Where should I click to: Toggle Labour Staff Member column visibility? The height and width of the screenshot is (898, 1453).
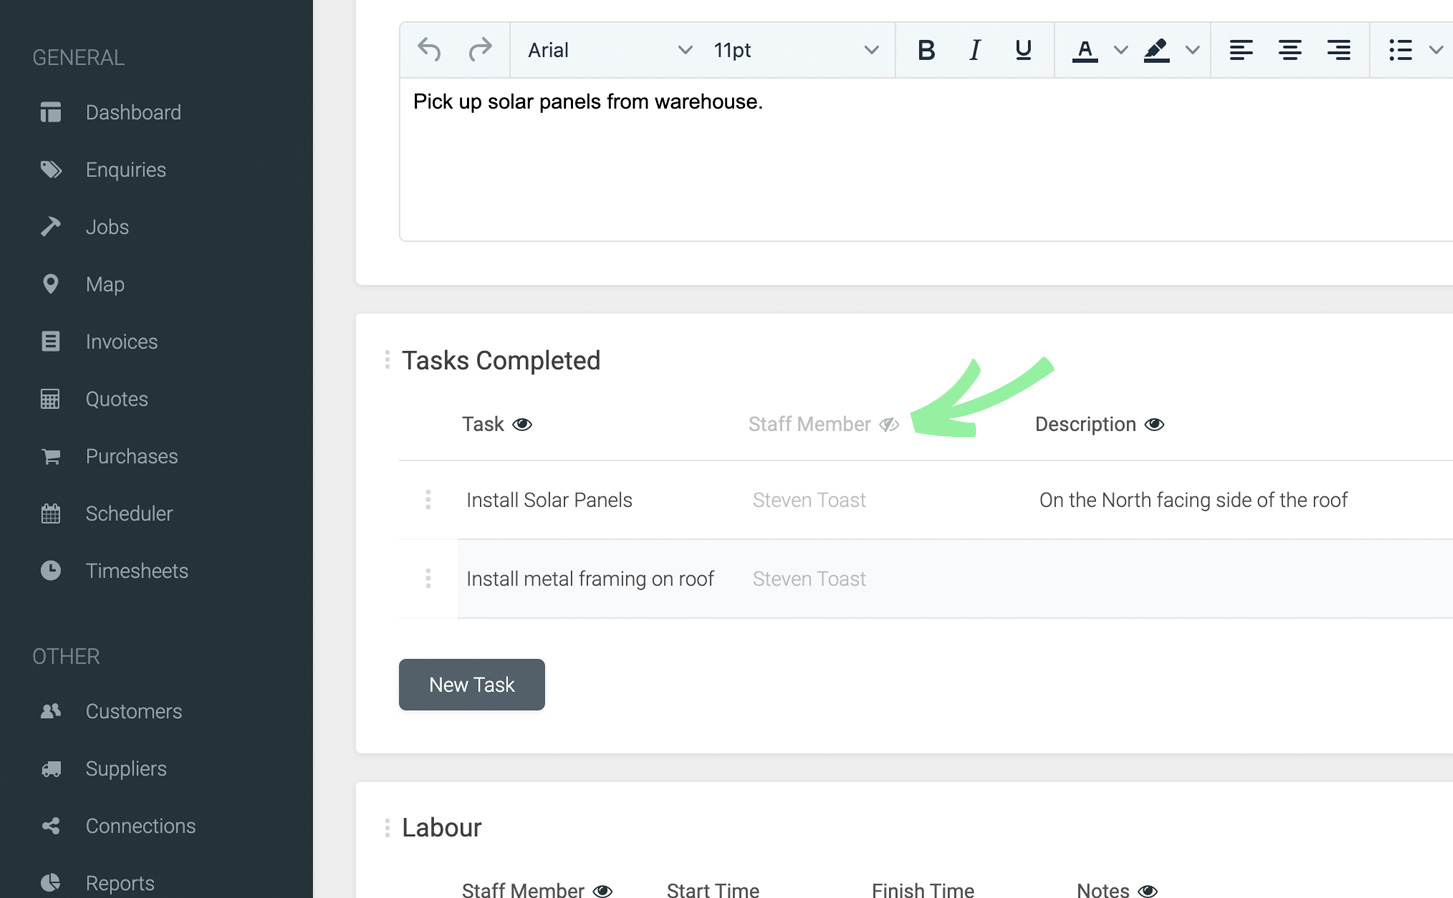click(602, 890)
